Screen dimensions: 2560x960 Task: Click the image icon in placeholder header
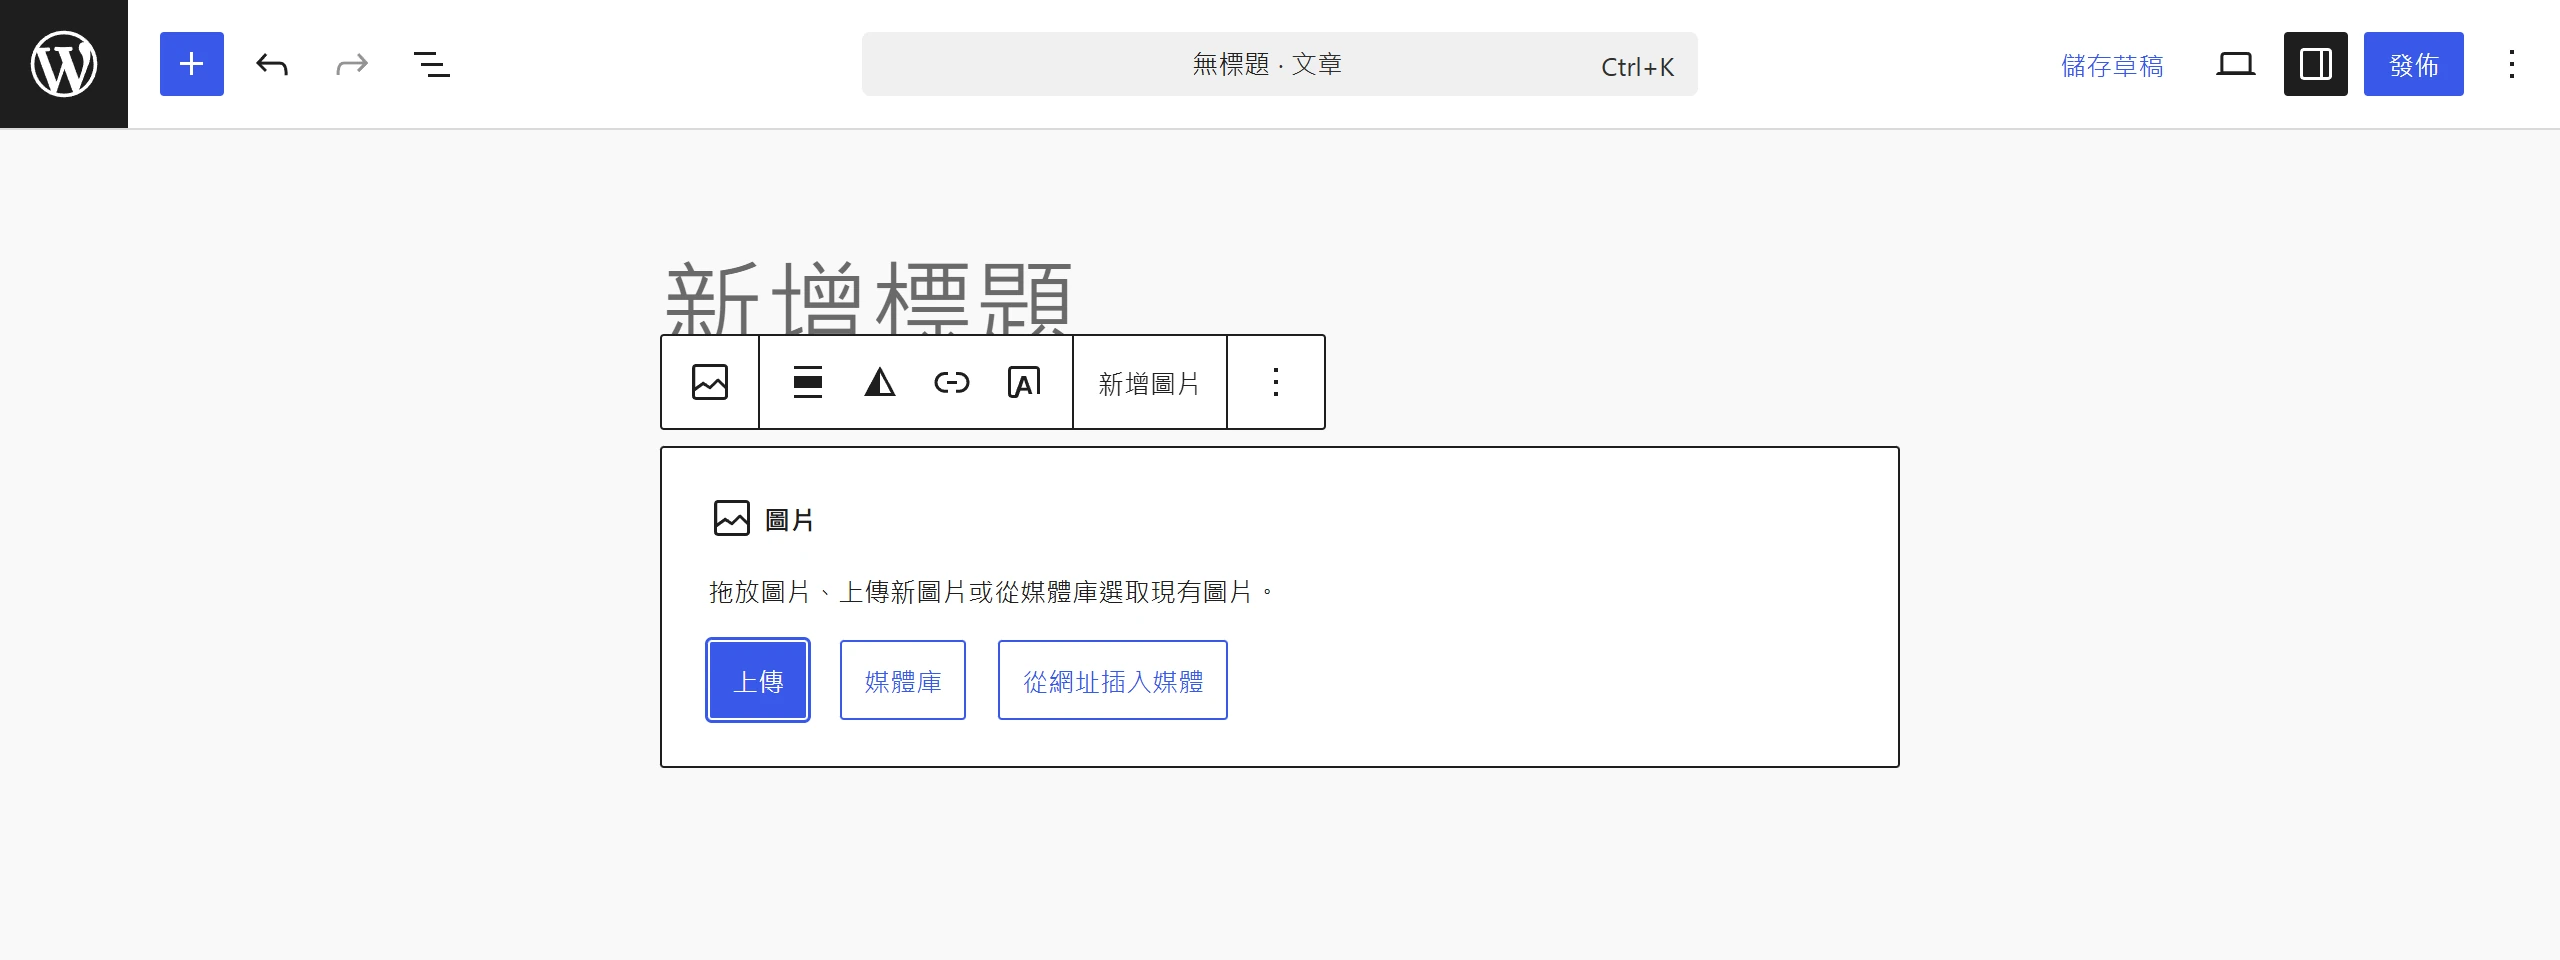732,518
